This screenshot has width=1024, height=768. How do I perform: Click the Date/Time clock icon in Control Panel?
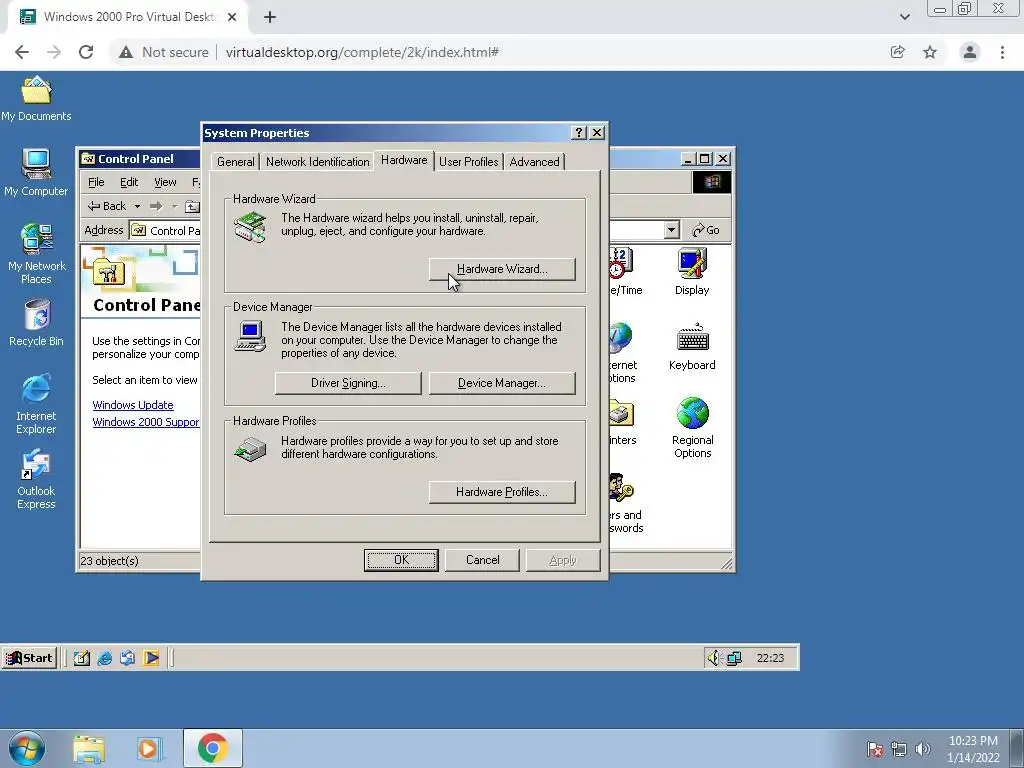[618, 263]
